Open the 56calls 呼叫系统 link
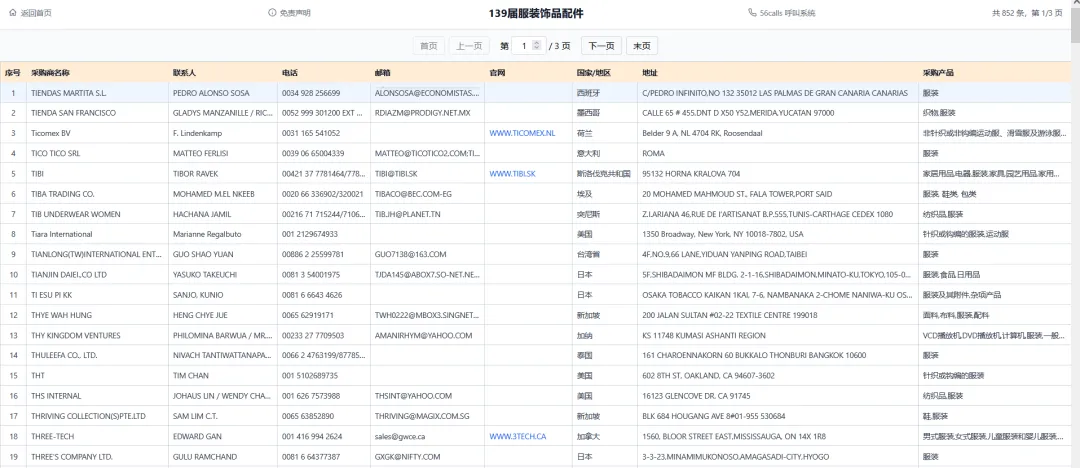The height and width of the screenshot is (468, 1080). 787,12
